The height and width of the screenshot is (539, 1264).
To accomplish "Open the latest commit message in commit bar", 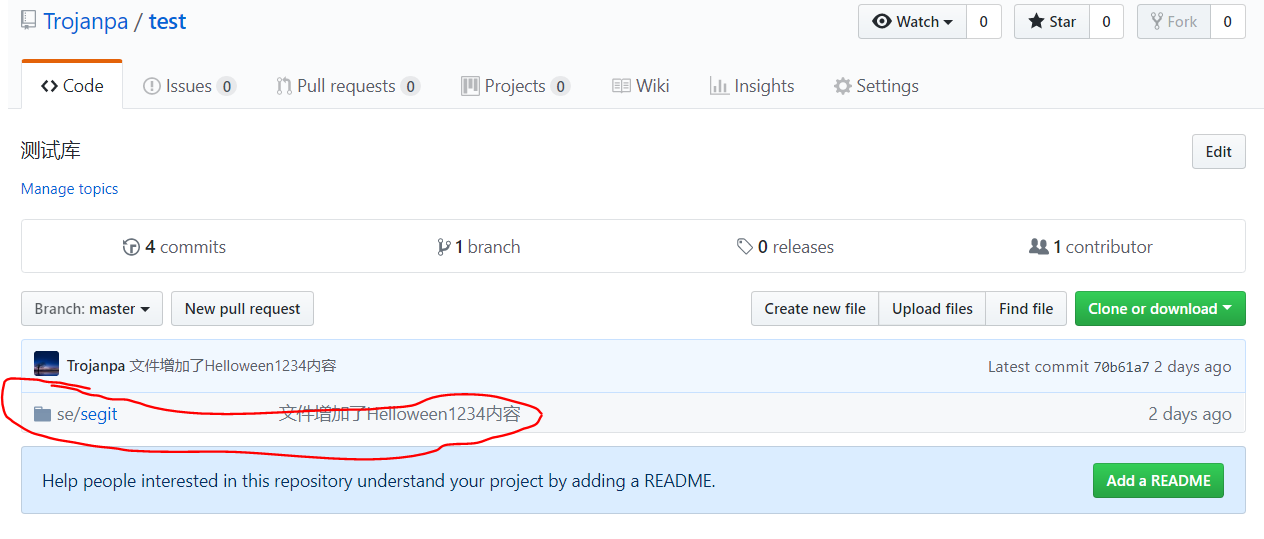I will [x=233, y=366].
